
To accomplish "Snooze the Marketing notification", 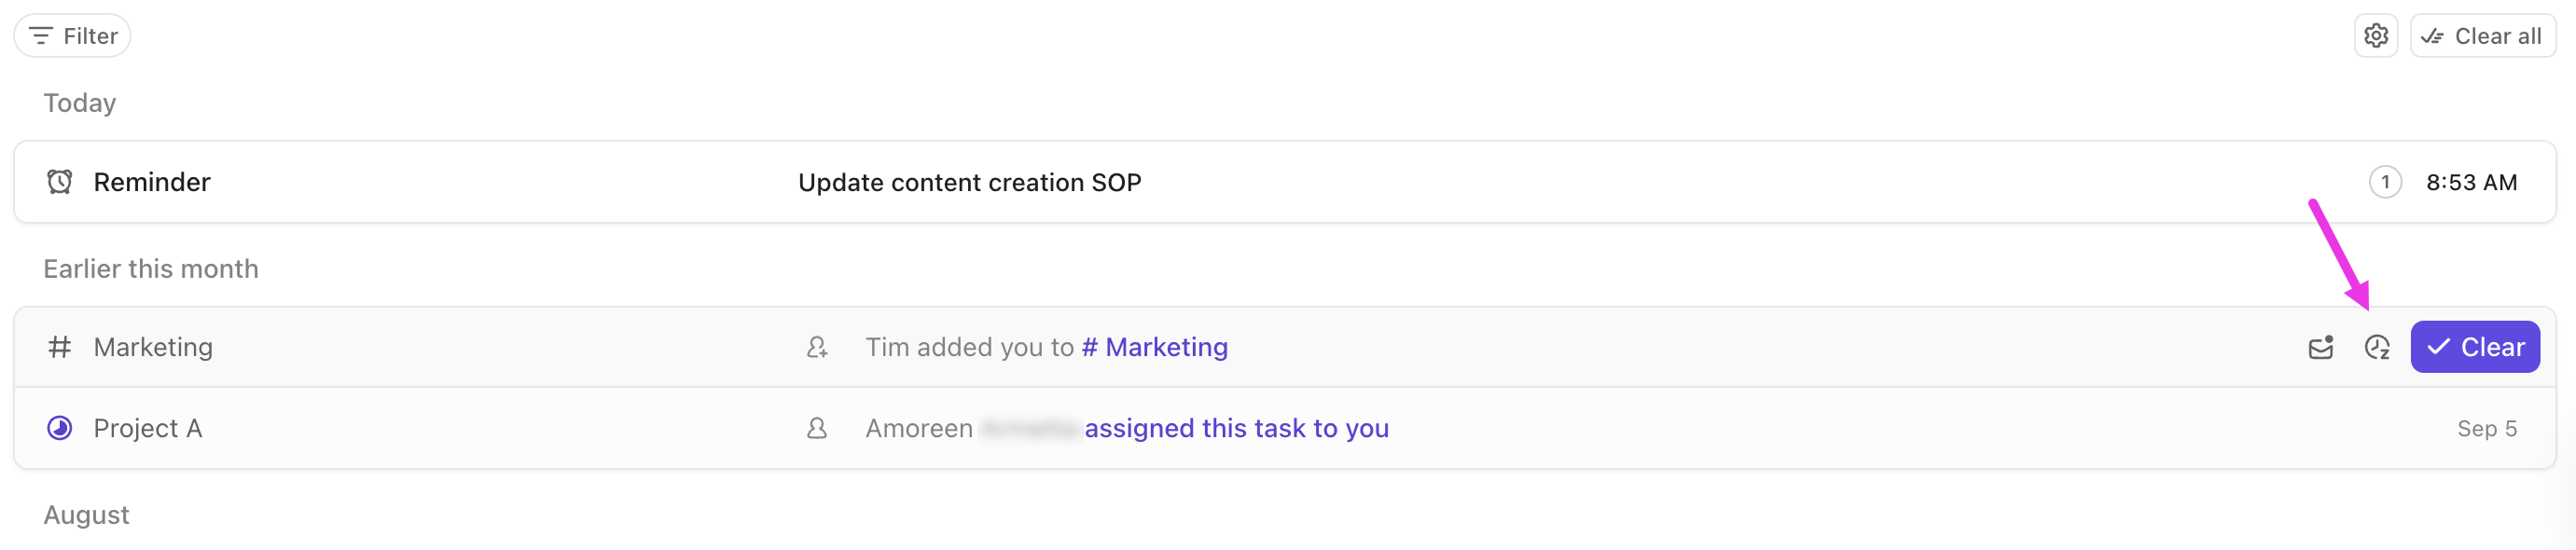I will click(x=2377, y=347).
